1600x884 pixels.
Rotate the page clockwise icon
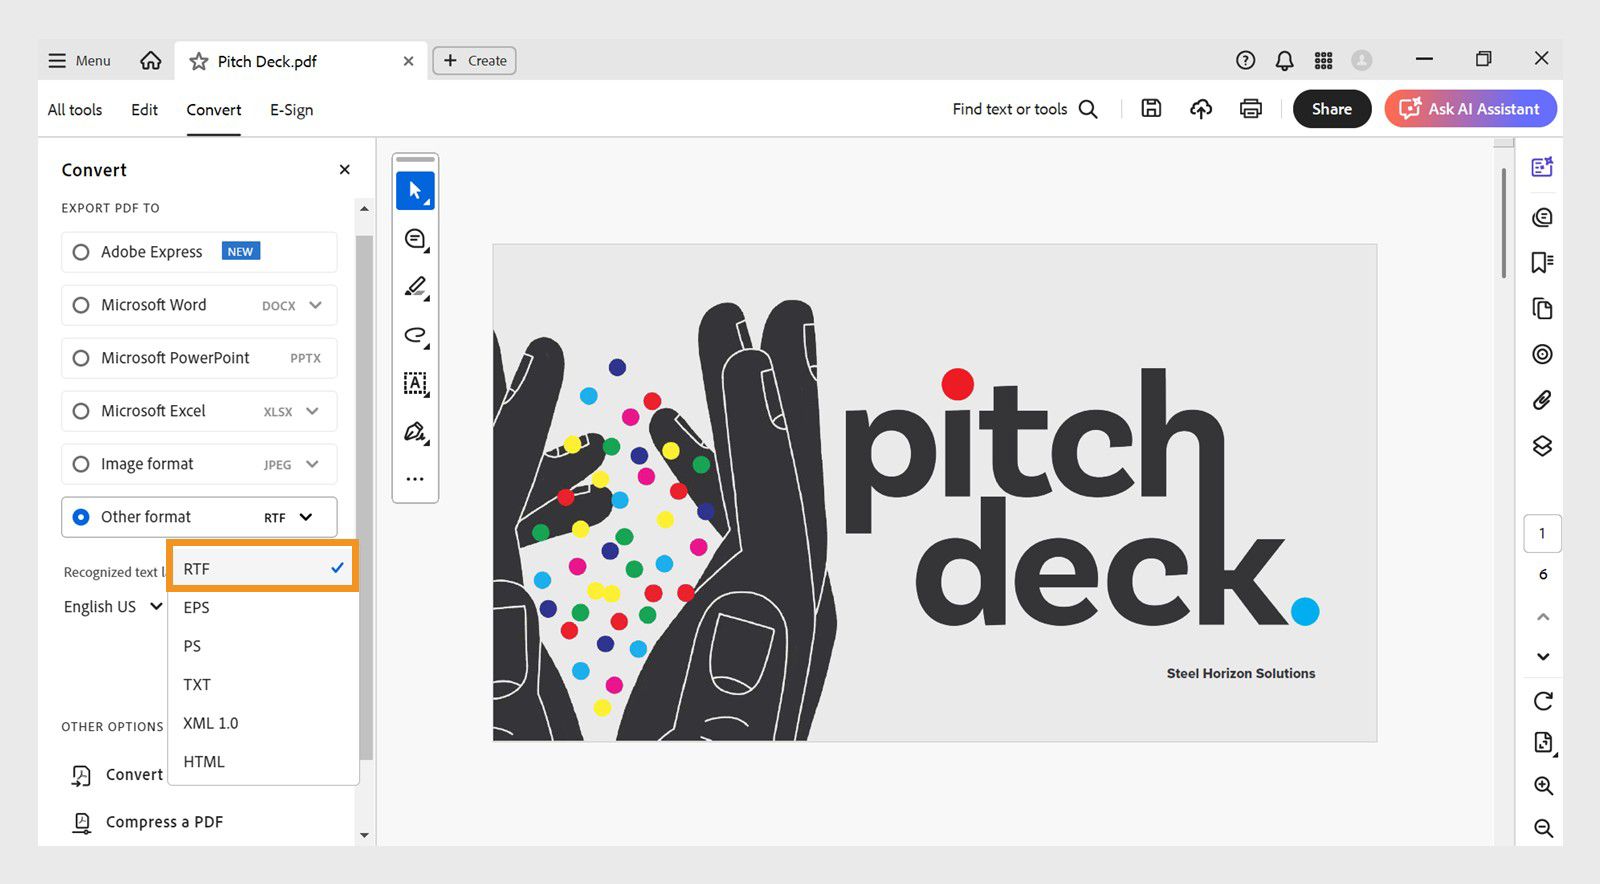1543,701
